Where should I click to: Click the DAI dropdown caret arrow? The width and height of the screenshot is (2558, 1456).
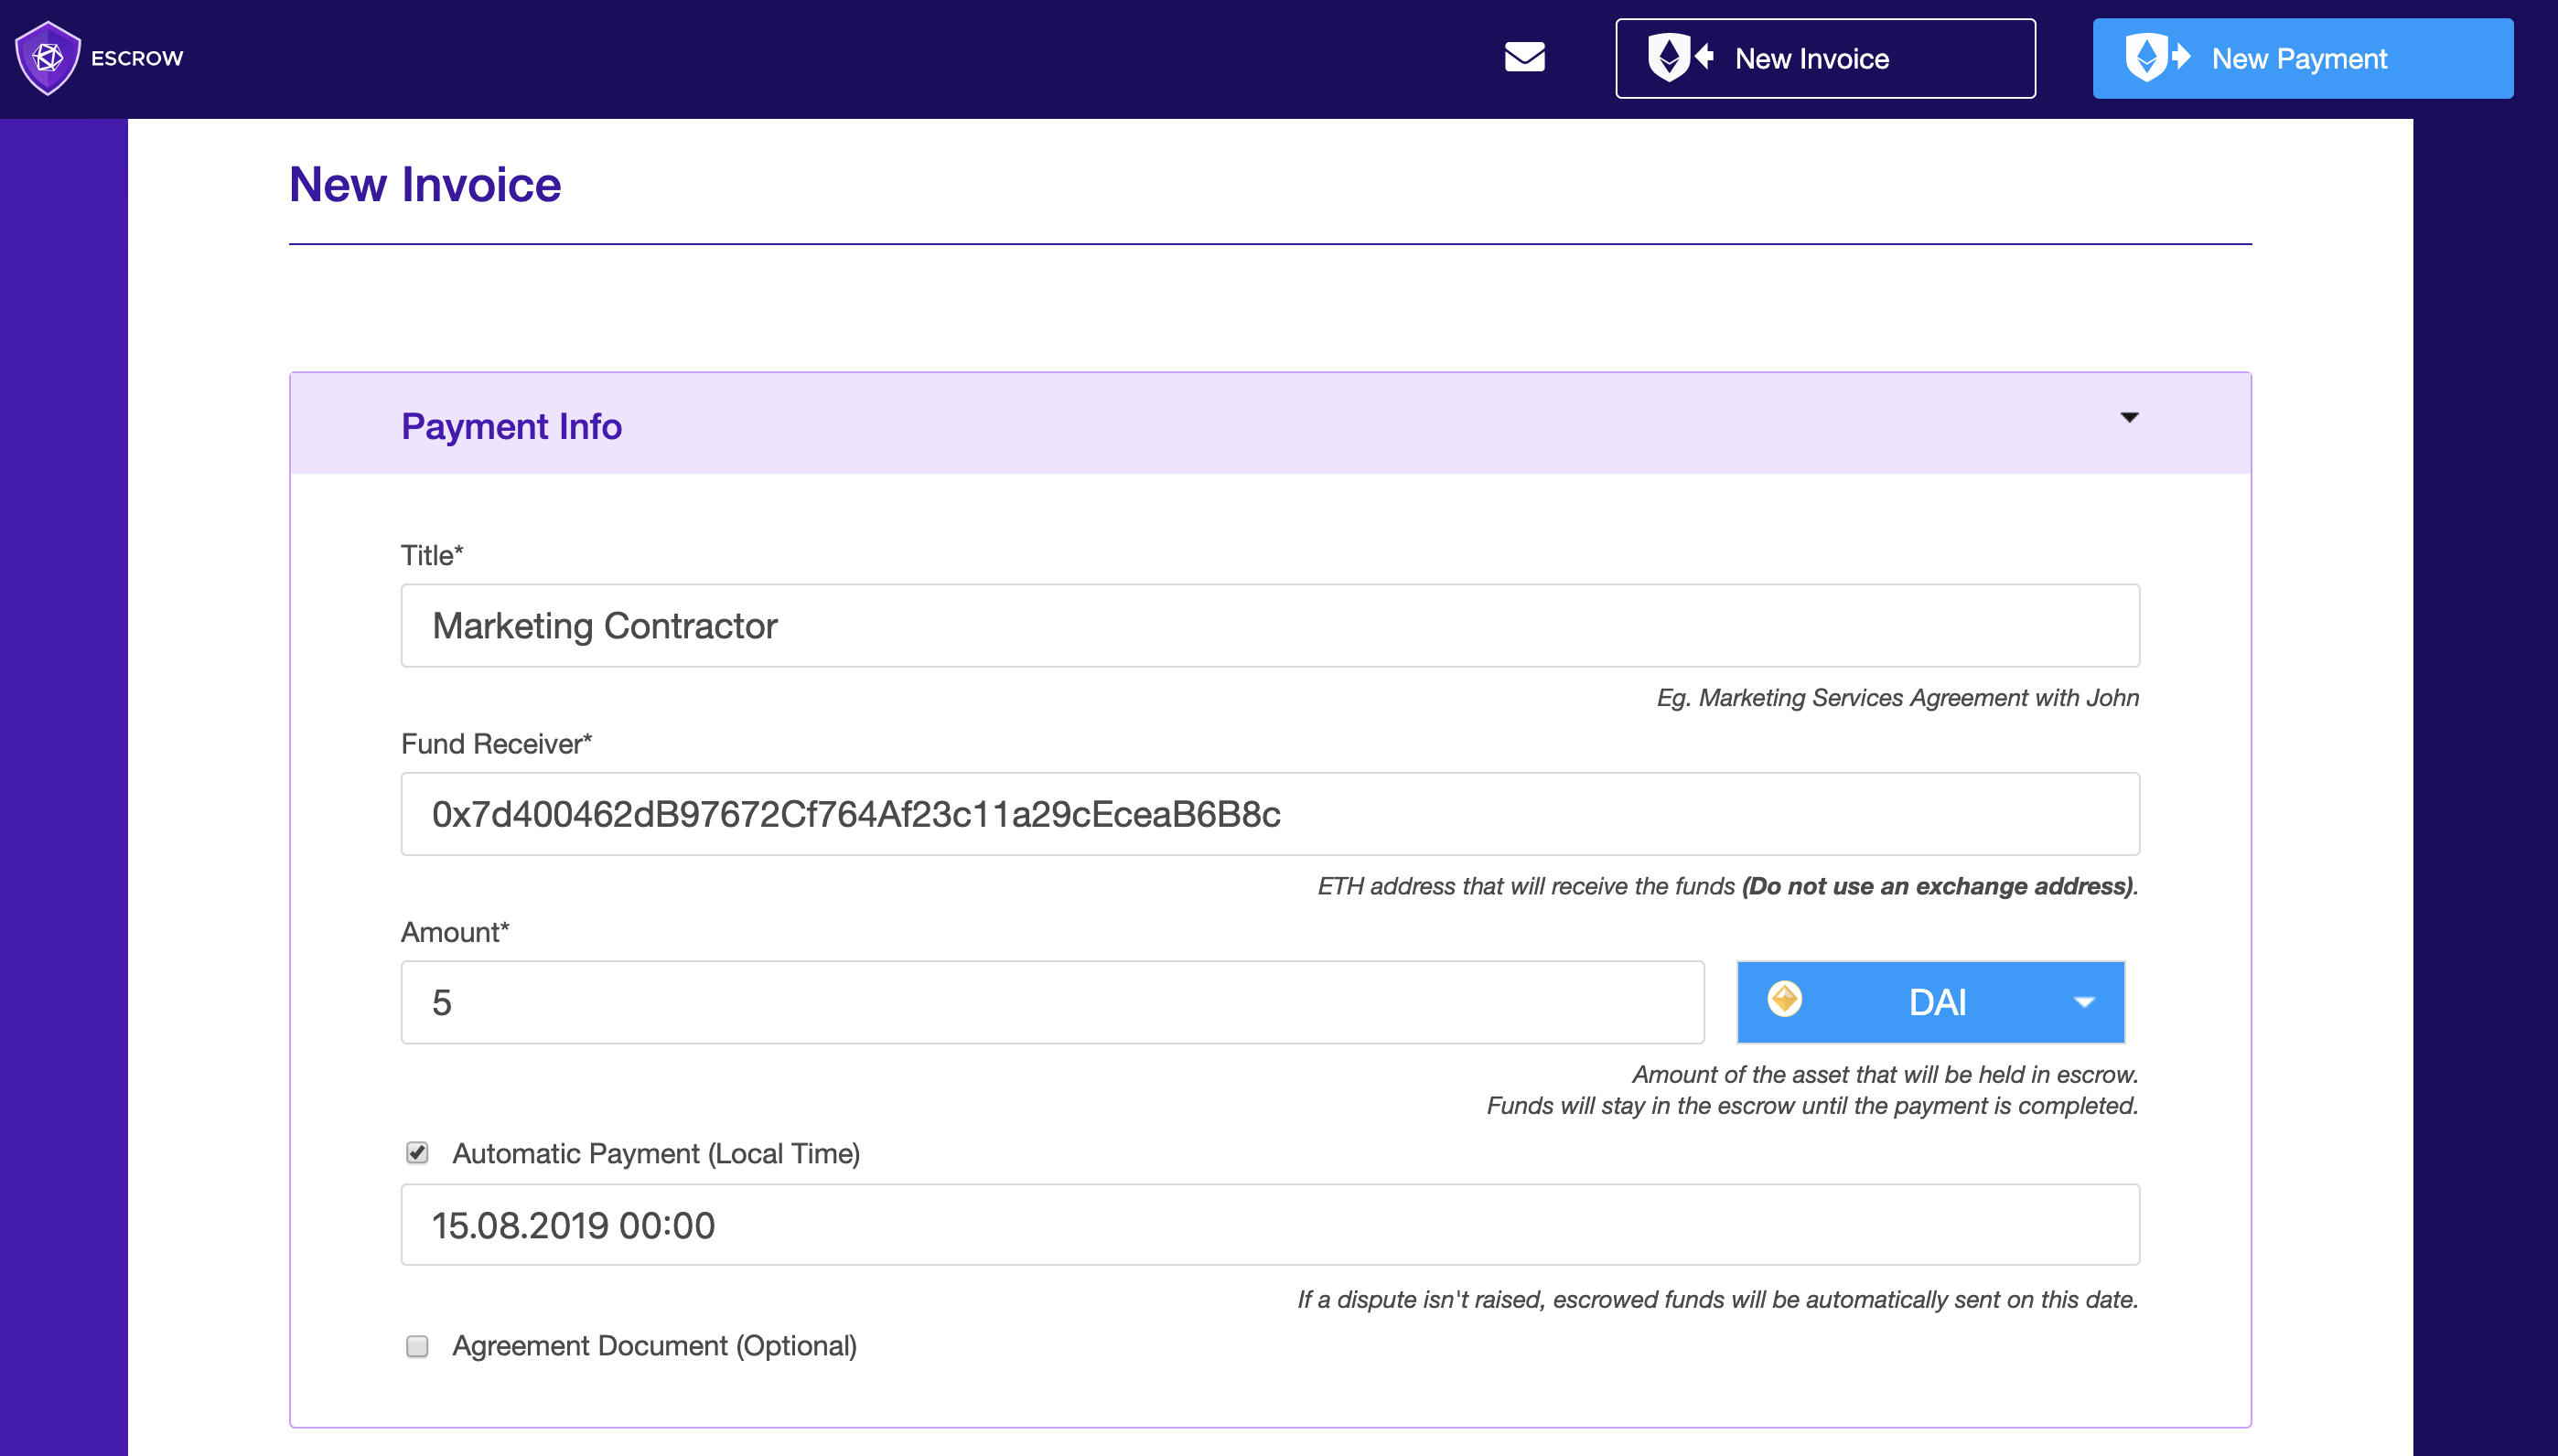click(2084, 1002)
